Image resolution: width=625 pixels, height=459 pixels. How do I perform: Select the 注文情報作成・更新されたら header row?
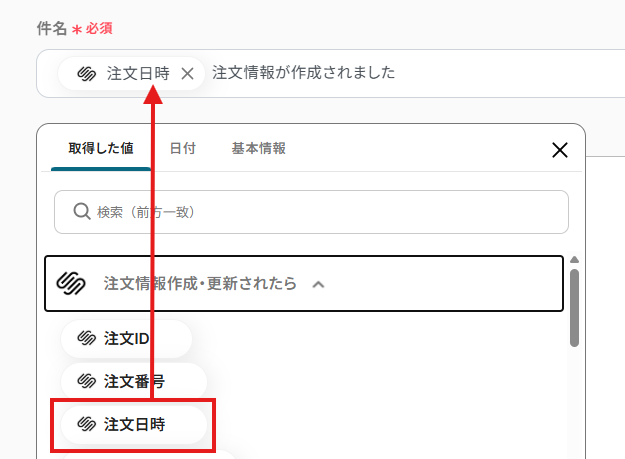[304, 283]
